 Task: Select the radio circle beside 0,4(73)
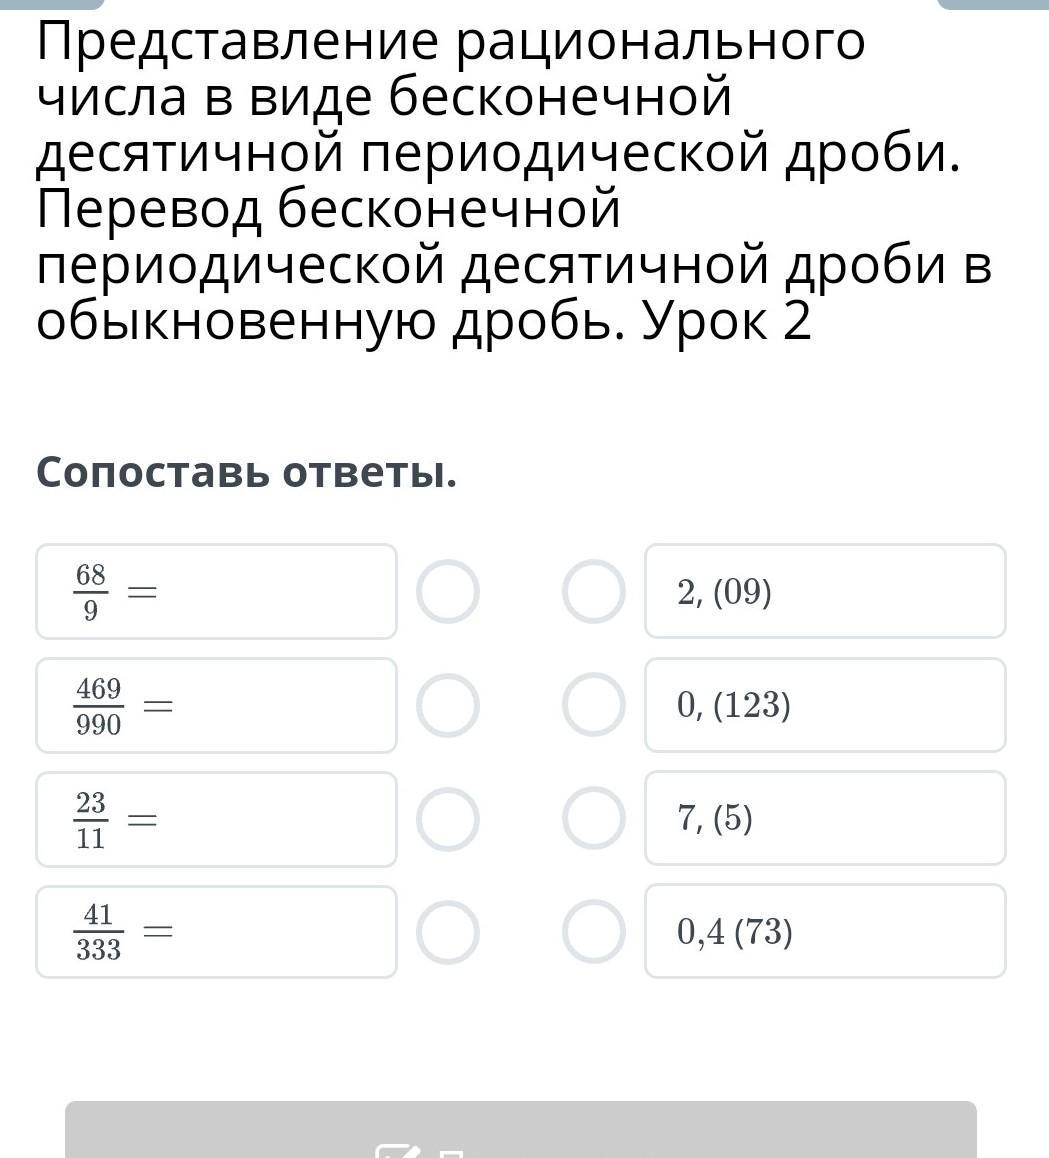(594, 932)
